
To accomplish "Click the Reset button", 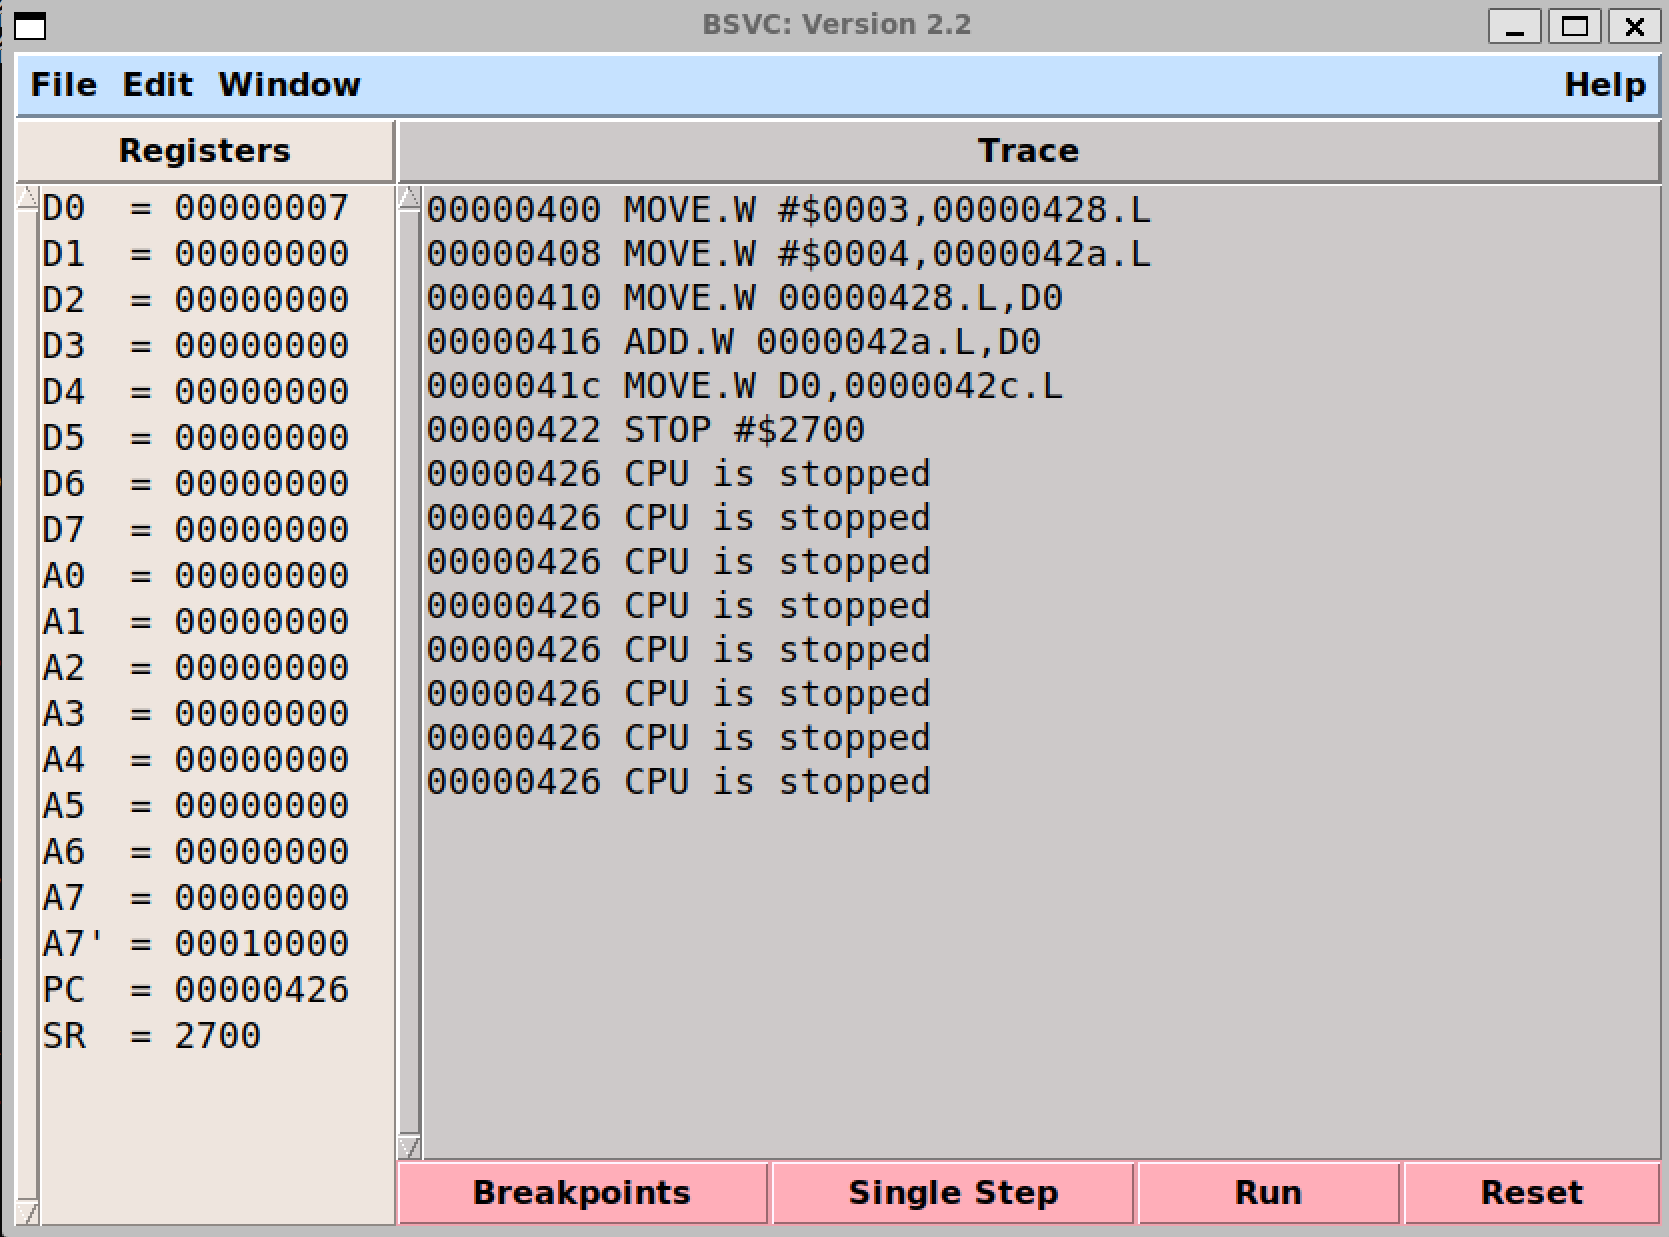I will [1532, 1192].
